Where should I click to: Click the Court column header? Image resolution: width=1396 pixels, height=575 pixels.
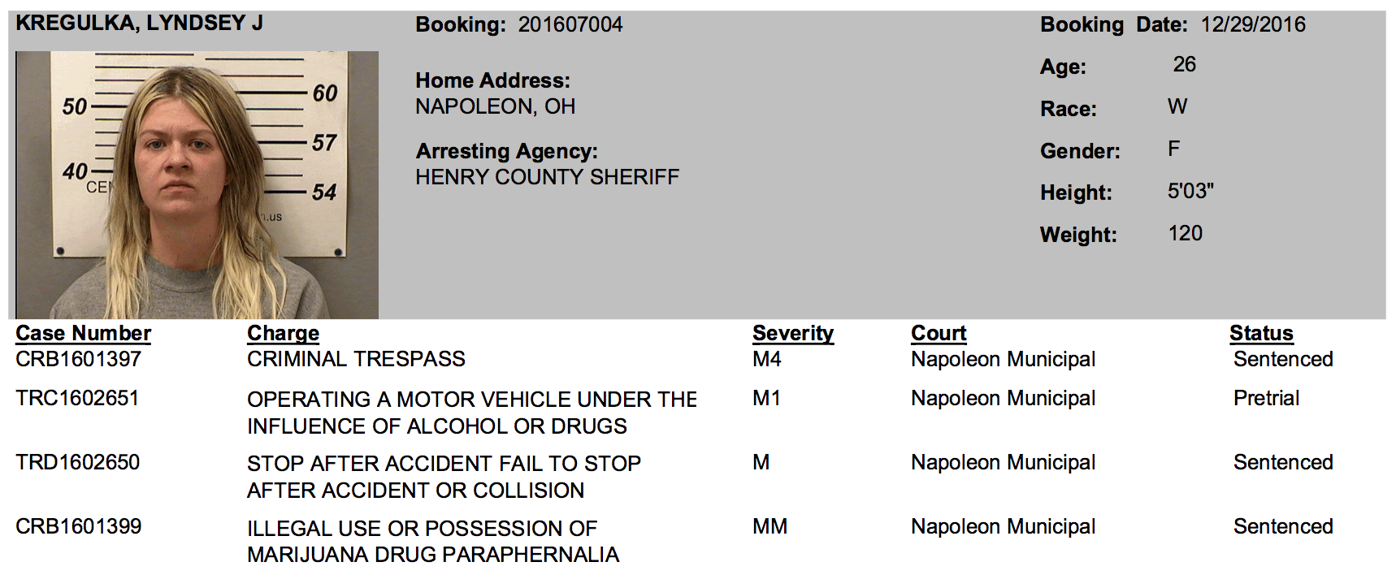(x=938, y=334)
